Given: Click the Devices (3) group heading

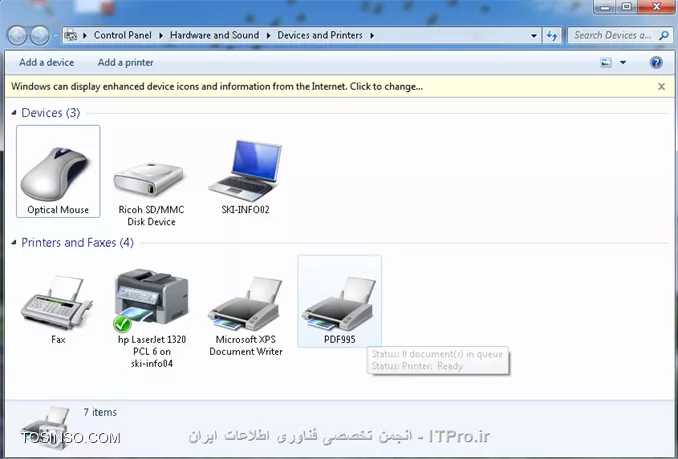Looking at the screenshot, I should (51, 113).
